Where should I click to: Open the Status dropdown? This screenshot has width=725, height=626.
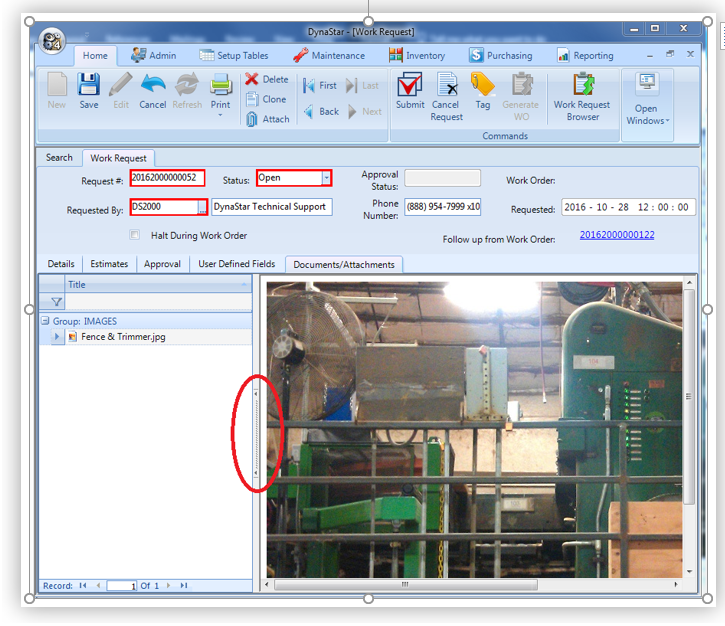(325, 178)
